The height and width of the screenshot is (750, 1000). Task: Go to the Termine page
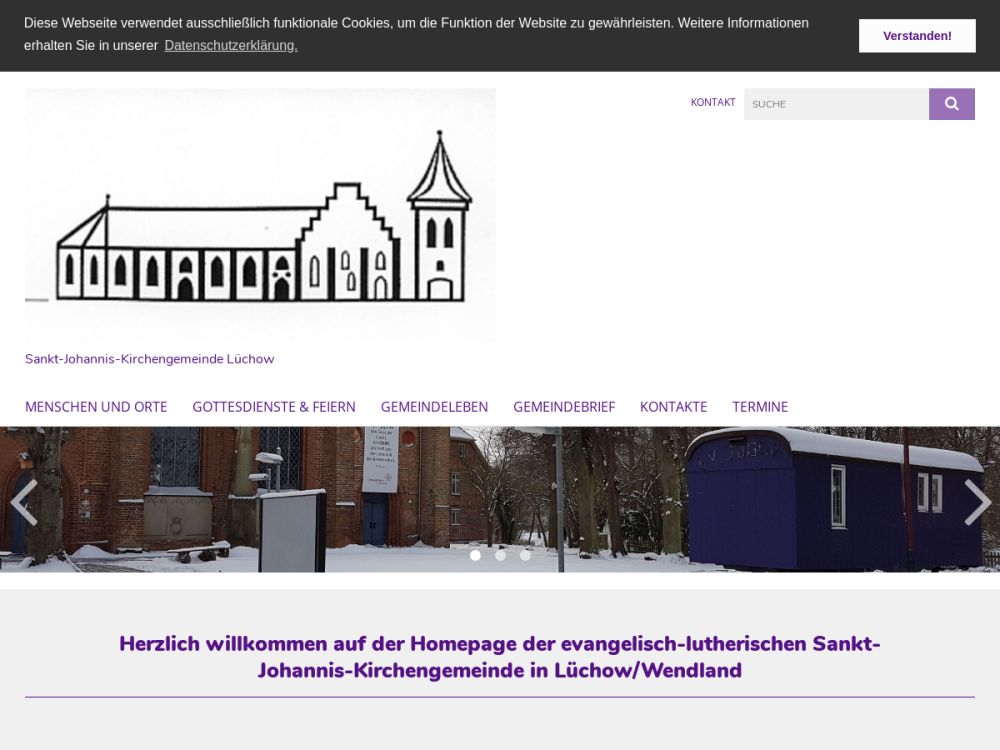[760, 407]
